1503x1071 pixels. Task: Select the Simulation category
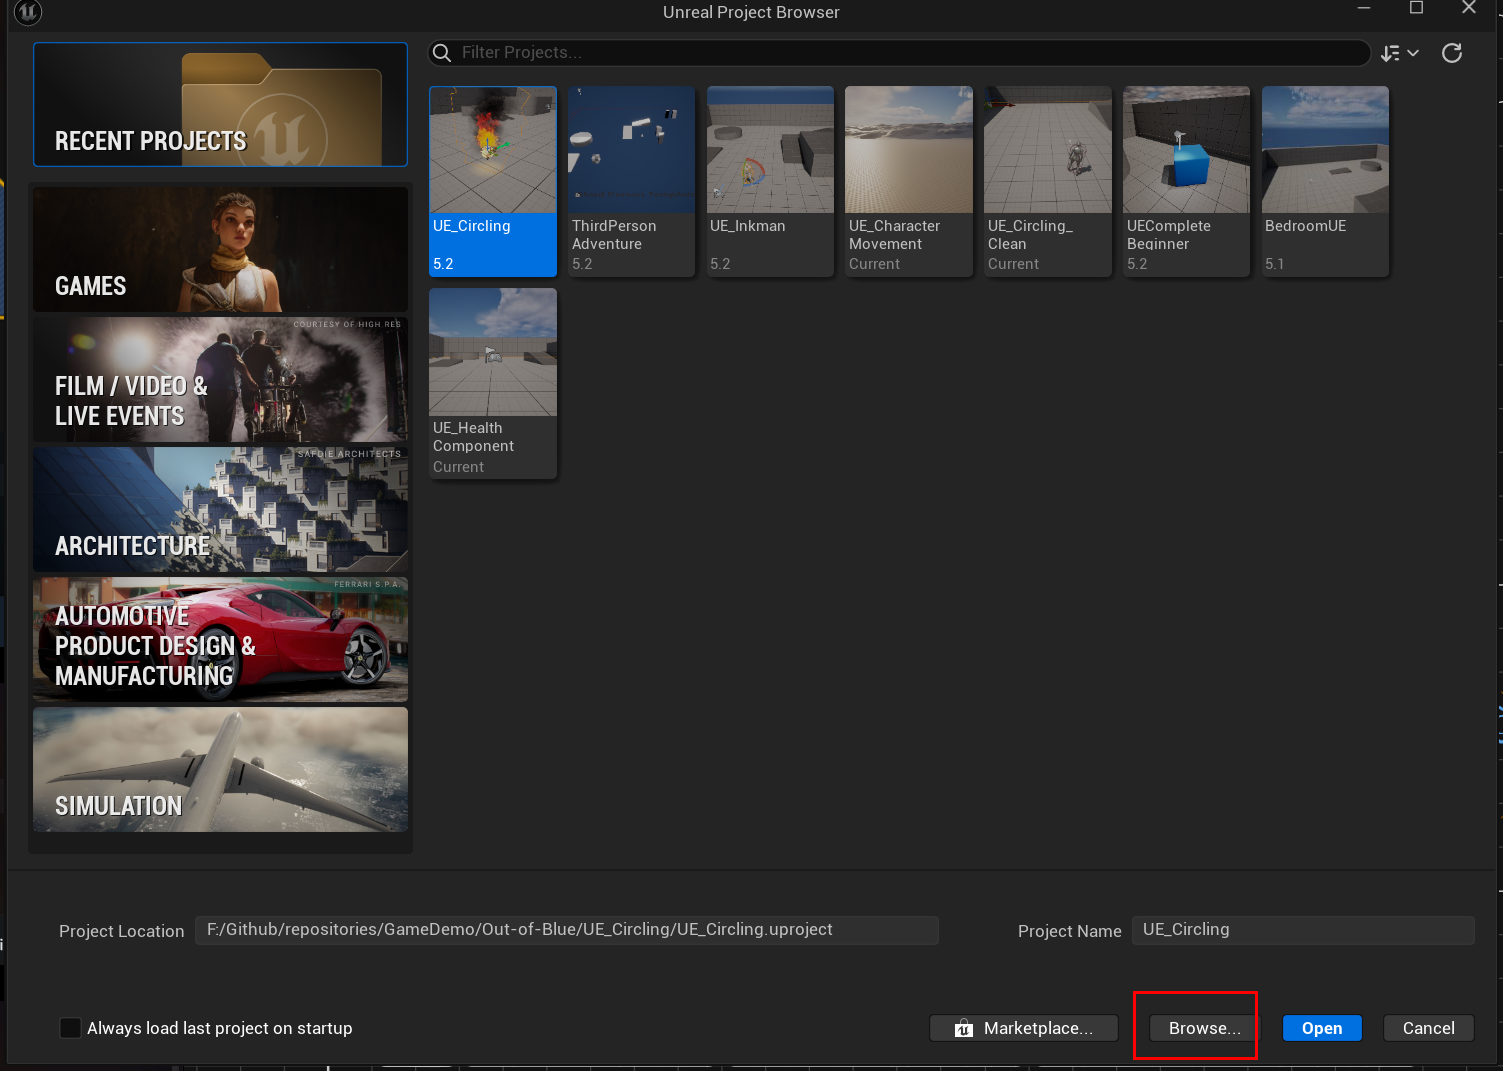[220, 770]
